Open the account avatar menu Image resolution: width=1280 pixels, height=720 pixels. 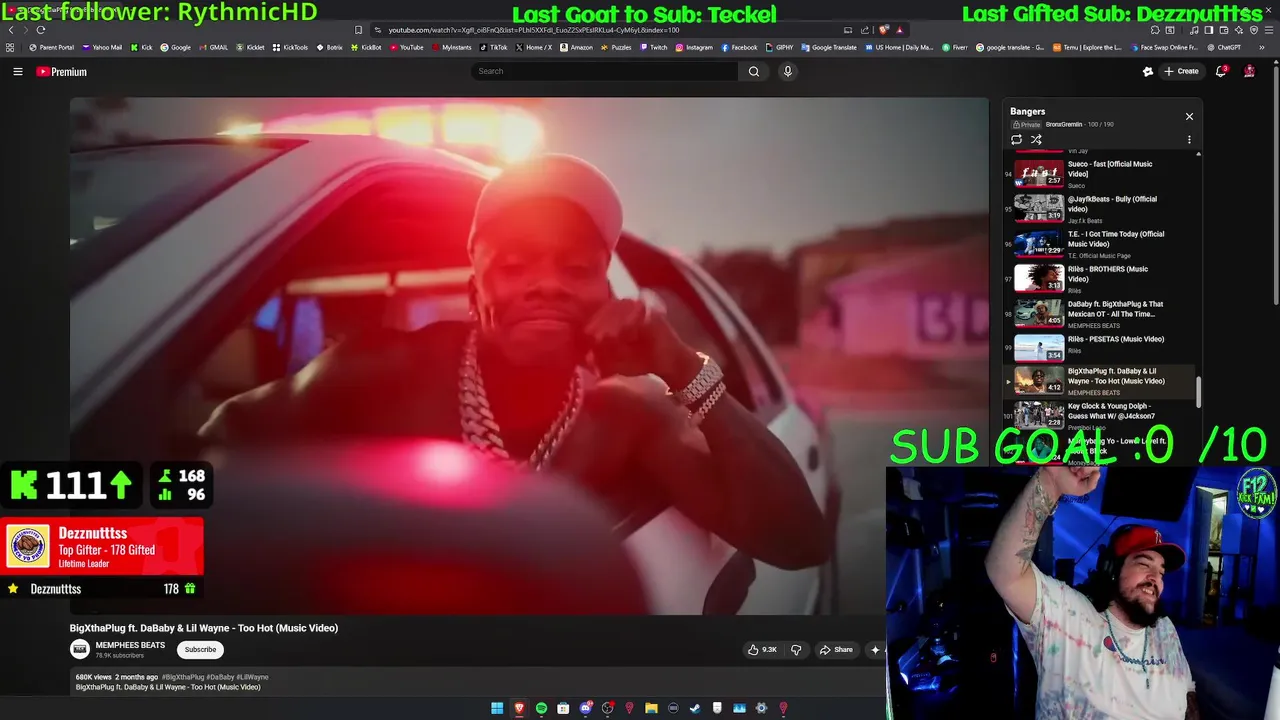click(x=1249, y=71)
